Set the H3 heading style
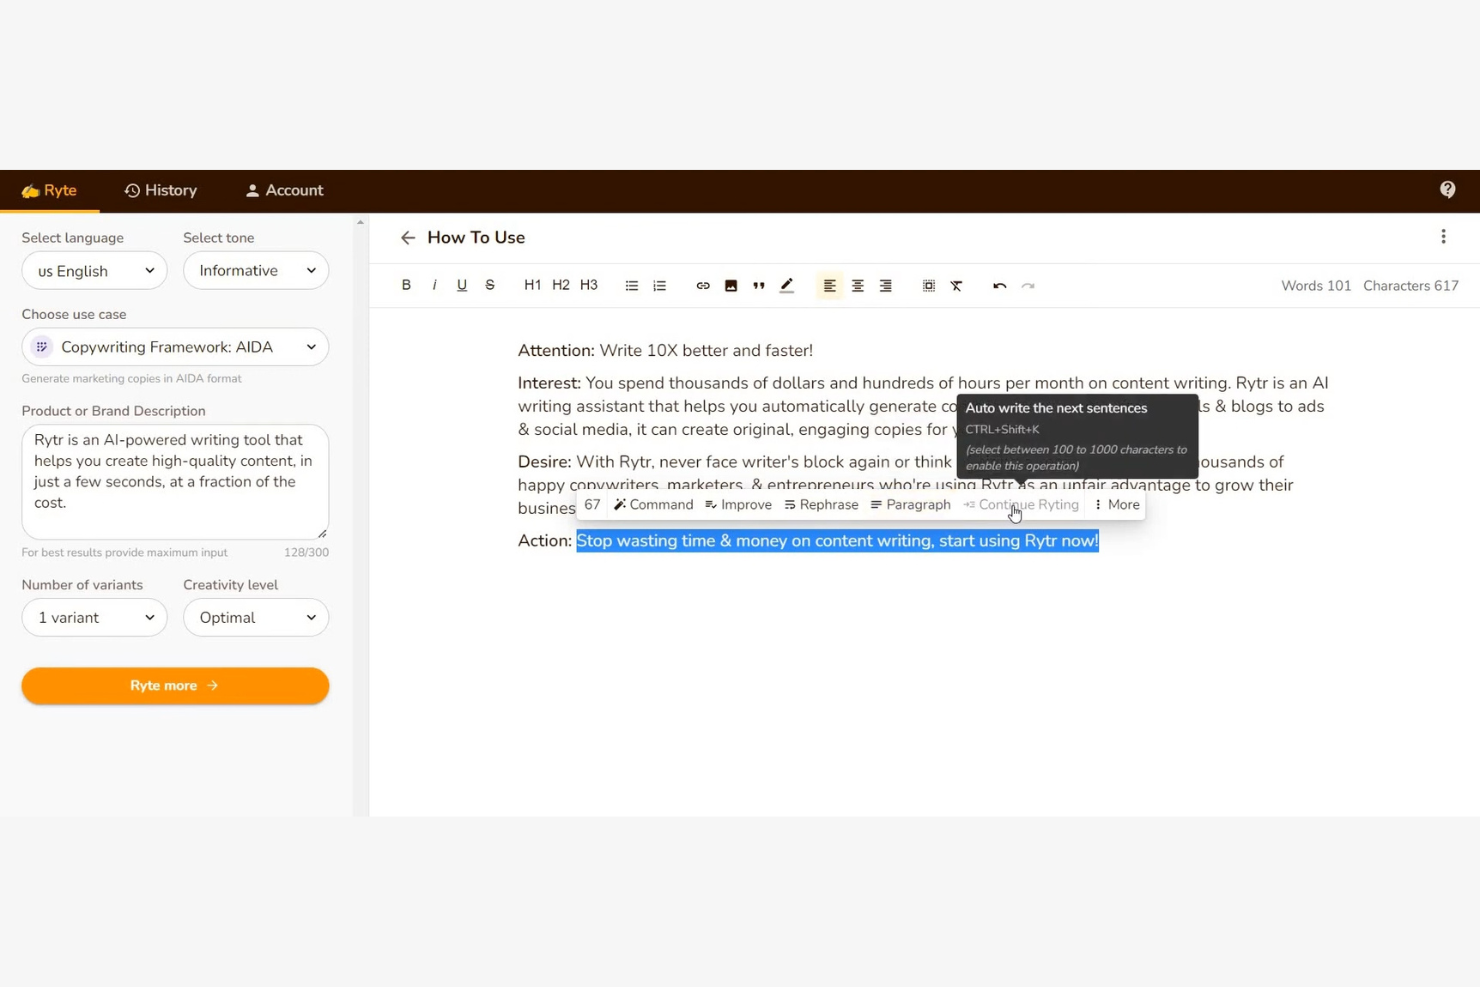The width and height of the screenshot is (1480, 987). 589,285
